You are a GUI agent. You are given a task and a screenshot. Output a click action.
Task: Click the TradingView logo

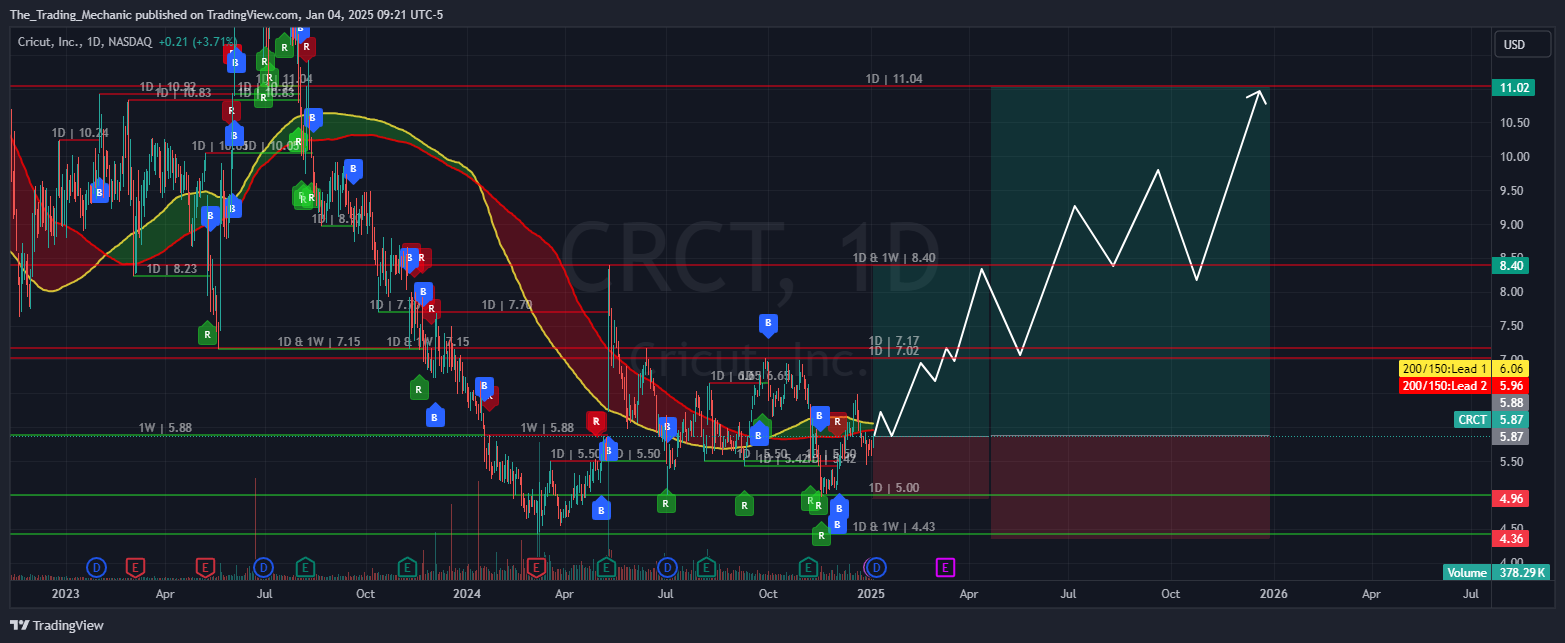[56, 625]
